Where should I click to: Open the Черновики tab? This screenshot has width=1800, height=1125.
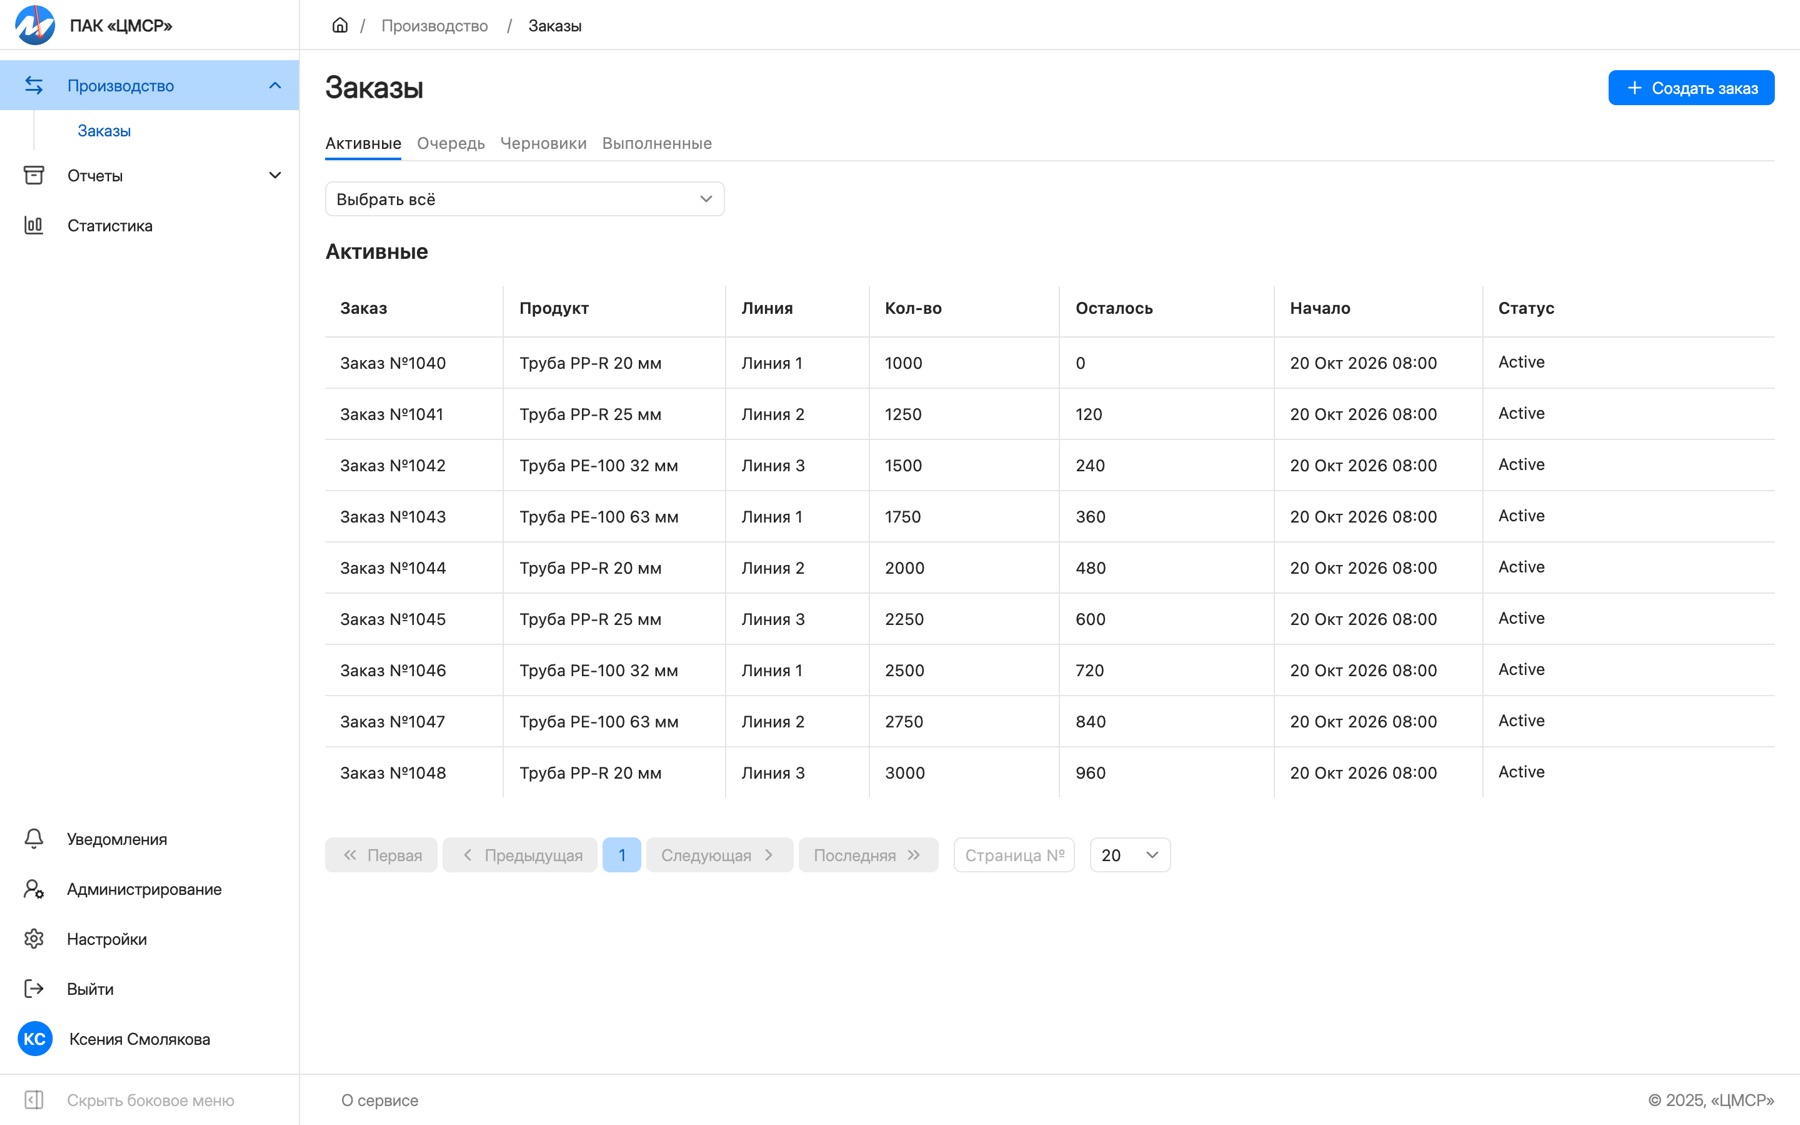(543, 143)
